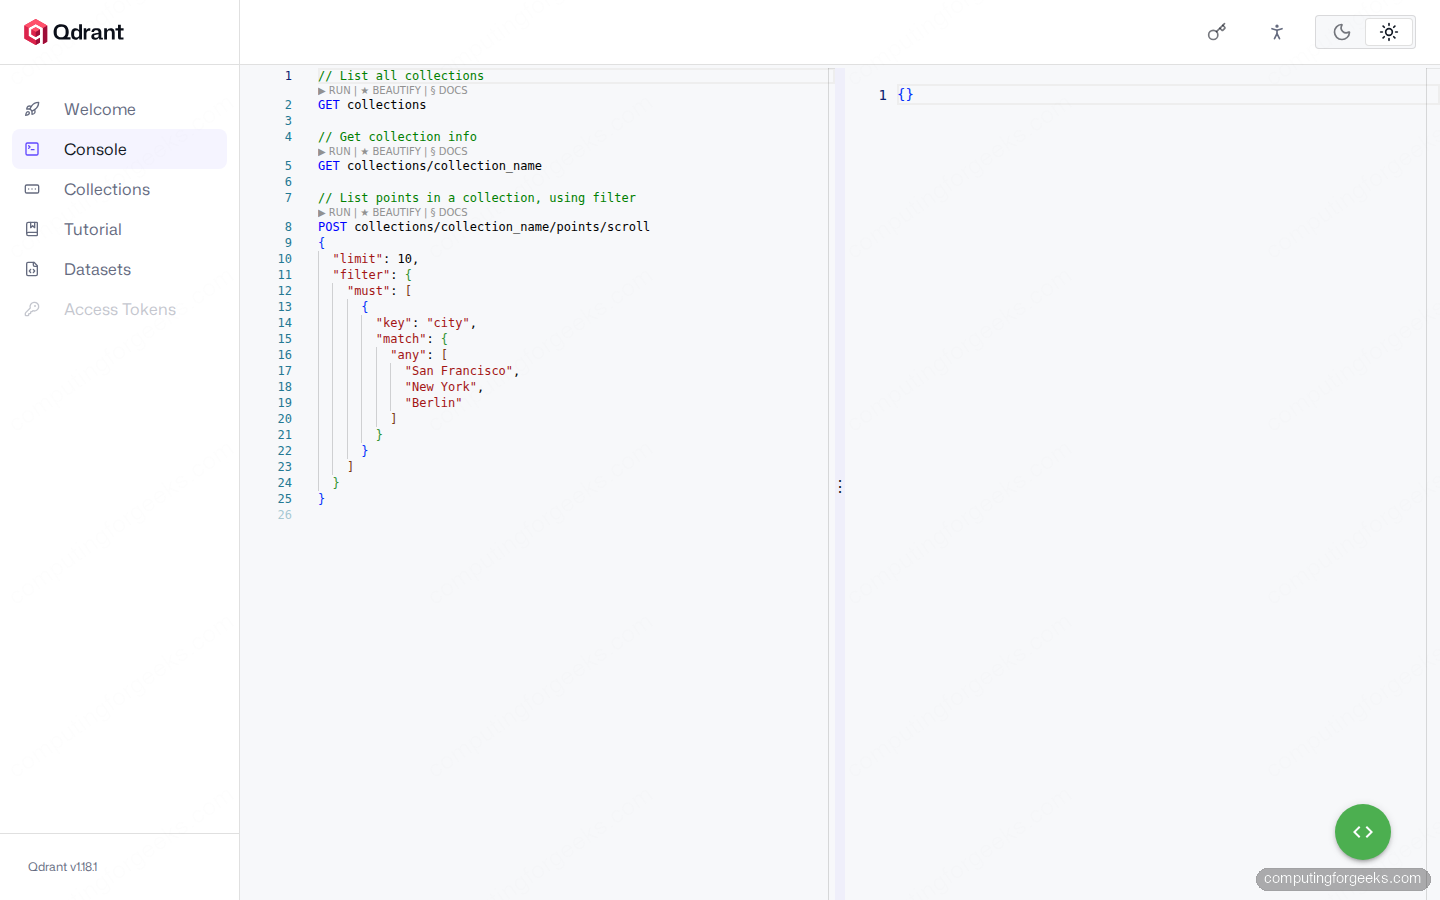Run the 'Get collection info' request

[335, 151]
